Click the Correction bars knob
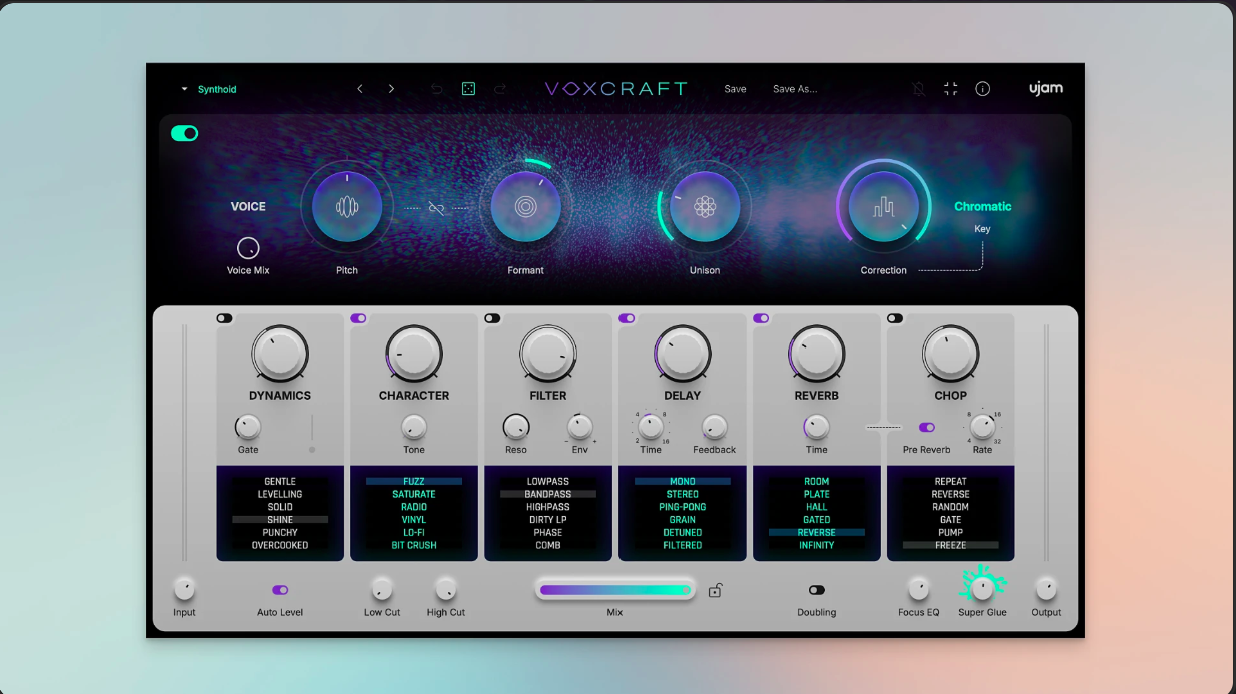The height and width of the screenshot is (694, 1236). coord(884,207)
